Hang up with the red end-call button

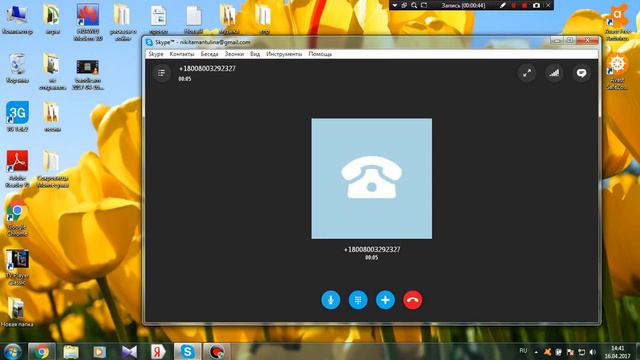[413, 300]
